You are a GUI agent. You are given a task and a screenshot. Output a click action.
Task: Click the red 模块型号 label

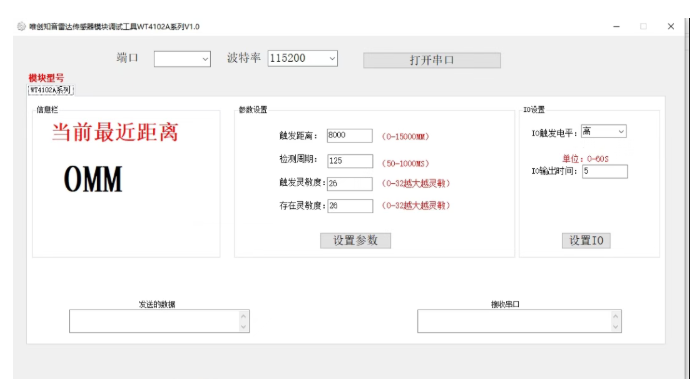[x=46, y=78]
